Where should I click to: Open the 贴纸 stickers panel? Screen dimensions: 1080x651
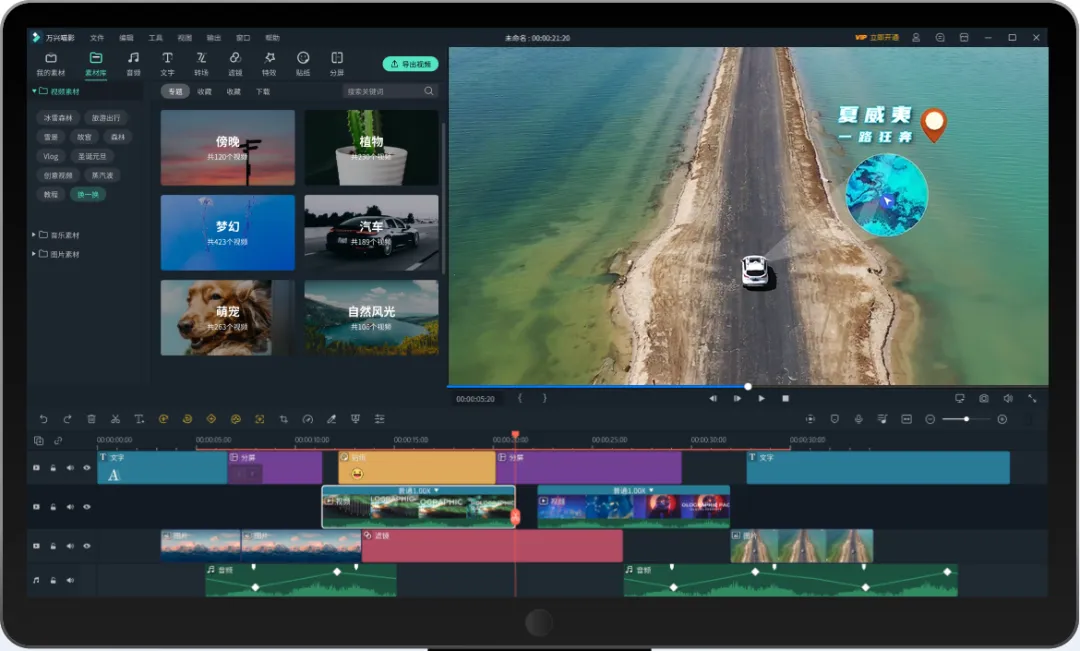pyautogui.click(x=303, y=63)
